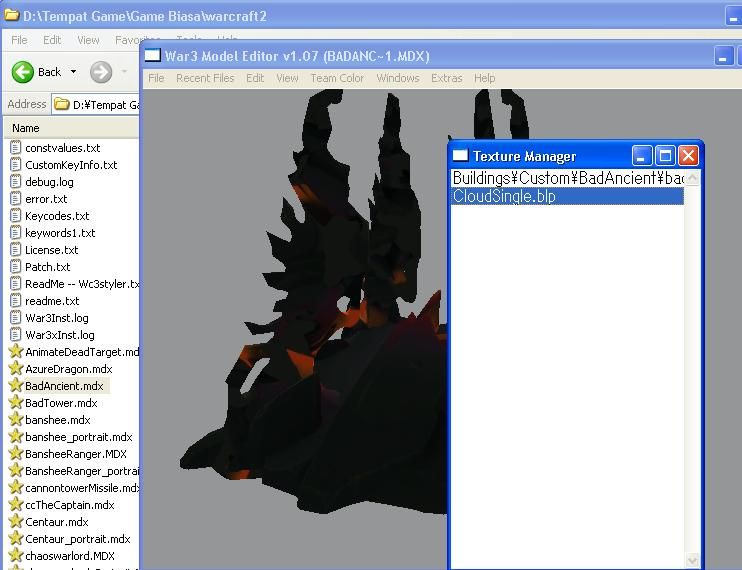Open View menu in Explorer window

pos(88,40)
